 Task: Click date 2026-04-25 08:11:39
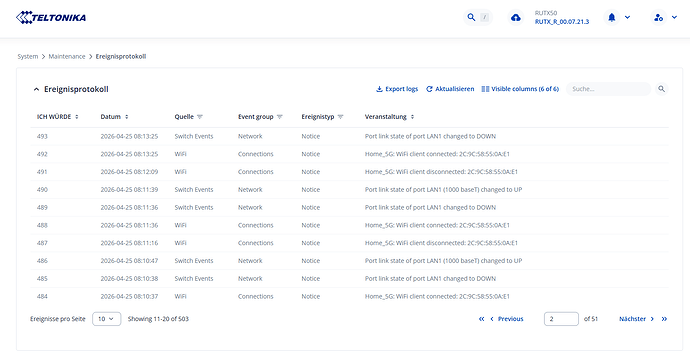click(x=129, y=190)
